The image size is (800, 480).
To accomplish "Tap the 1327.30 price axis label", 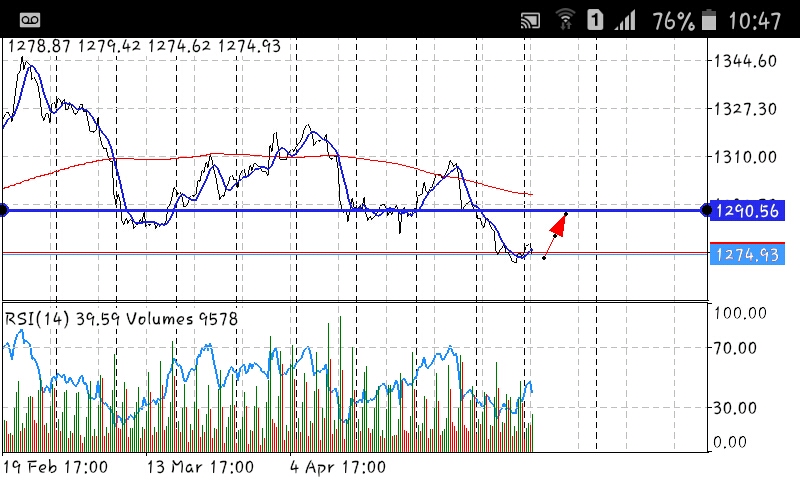I will point(745,109).
